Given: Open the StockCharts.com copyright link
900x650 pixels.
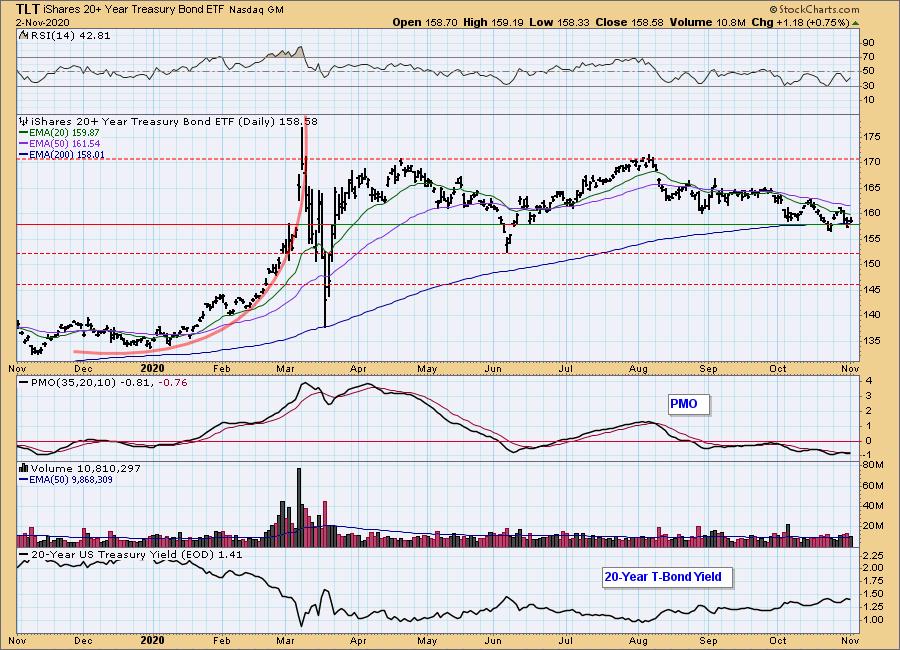Looking at the screenshot, I should tap(814, 9).
